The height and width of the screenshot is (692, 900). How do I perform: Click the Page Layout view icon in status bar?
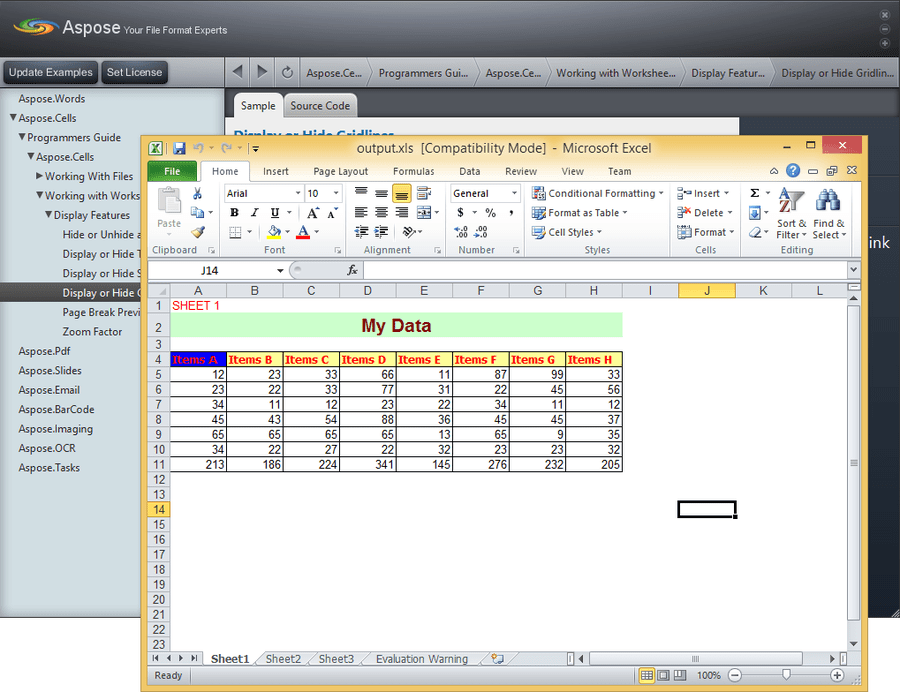pos(663,675)
